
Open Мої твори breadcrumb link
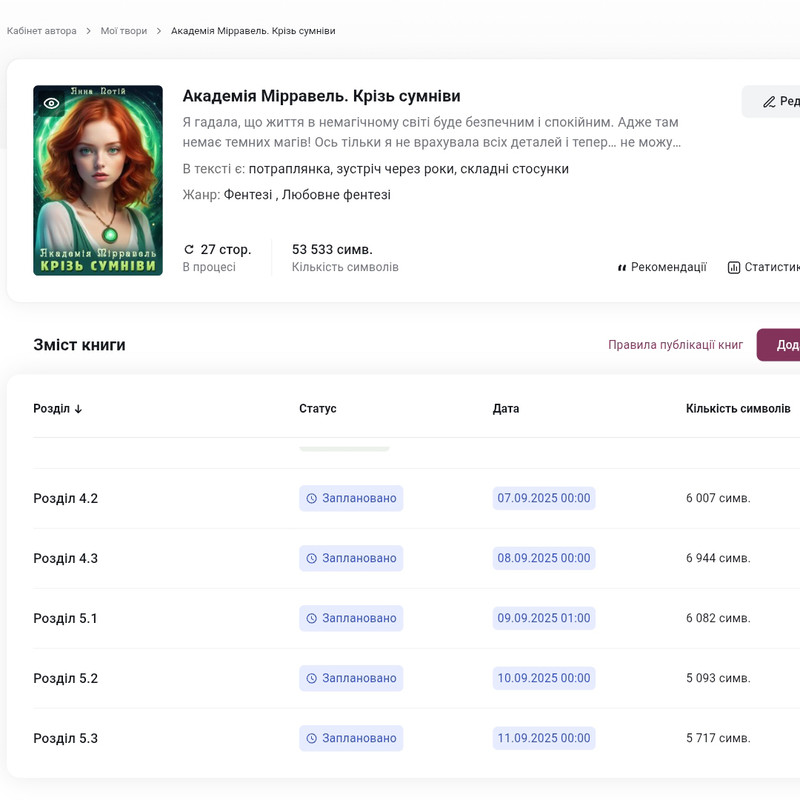(x=123, y=31)
